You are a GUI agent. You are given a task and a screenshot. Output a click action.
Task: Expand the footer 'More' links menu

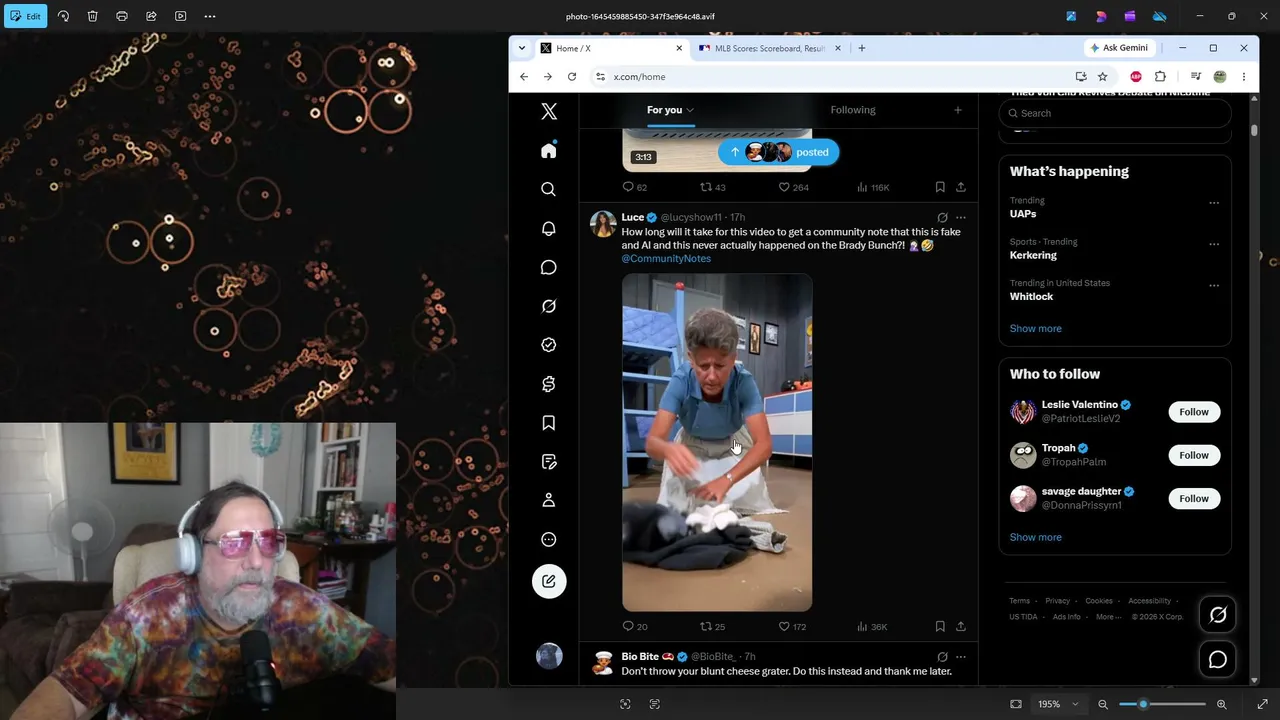click(x=1108, y=617)
